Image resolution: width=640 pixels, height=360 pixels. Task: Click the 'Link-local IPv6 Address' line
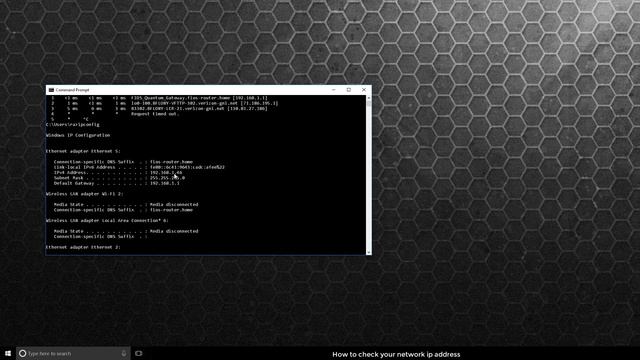[x=139, y=167]
